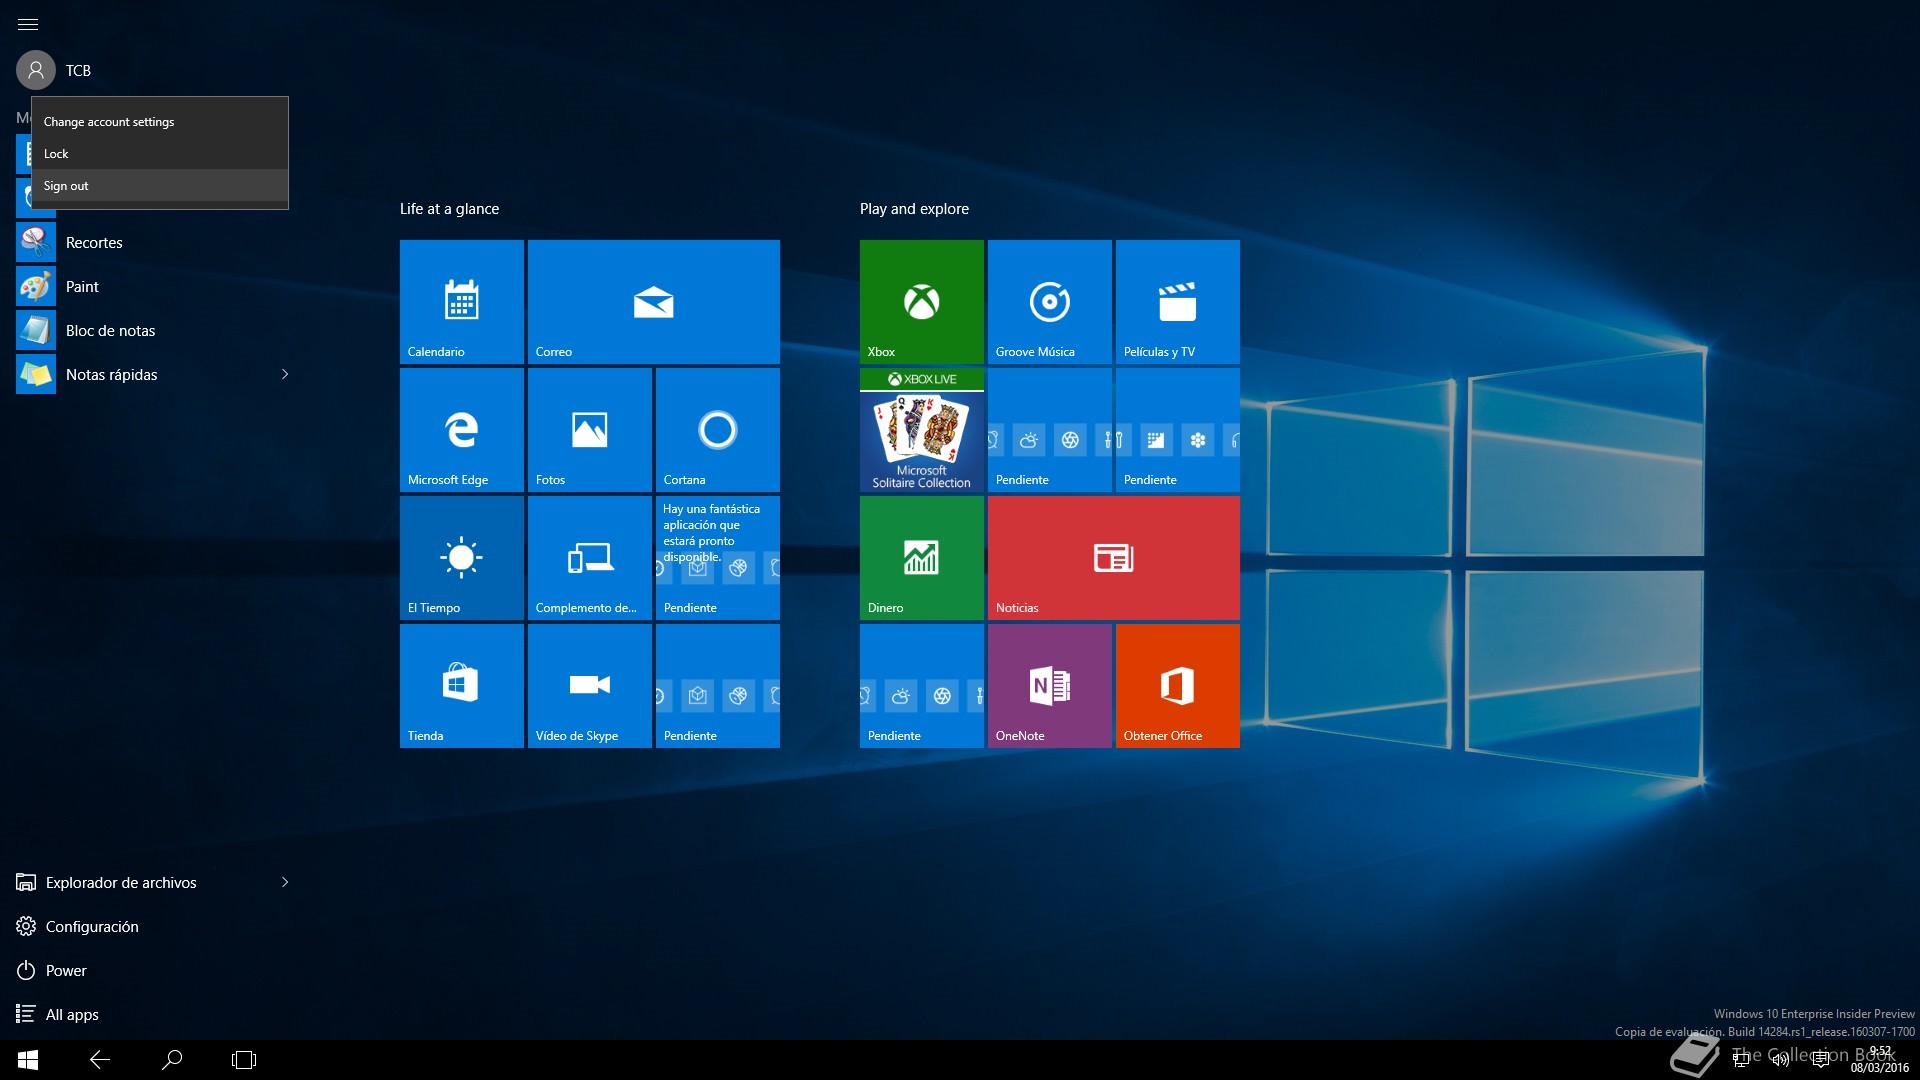Open the taskbar clock and date
This screenshot has width=1920, height=1080.
click(x=1880, y=1060)
